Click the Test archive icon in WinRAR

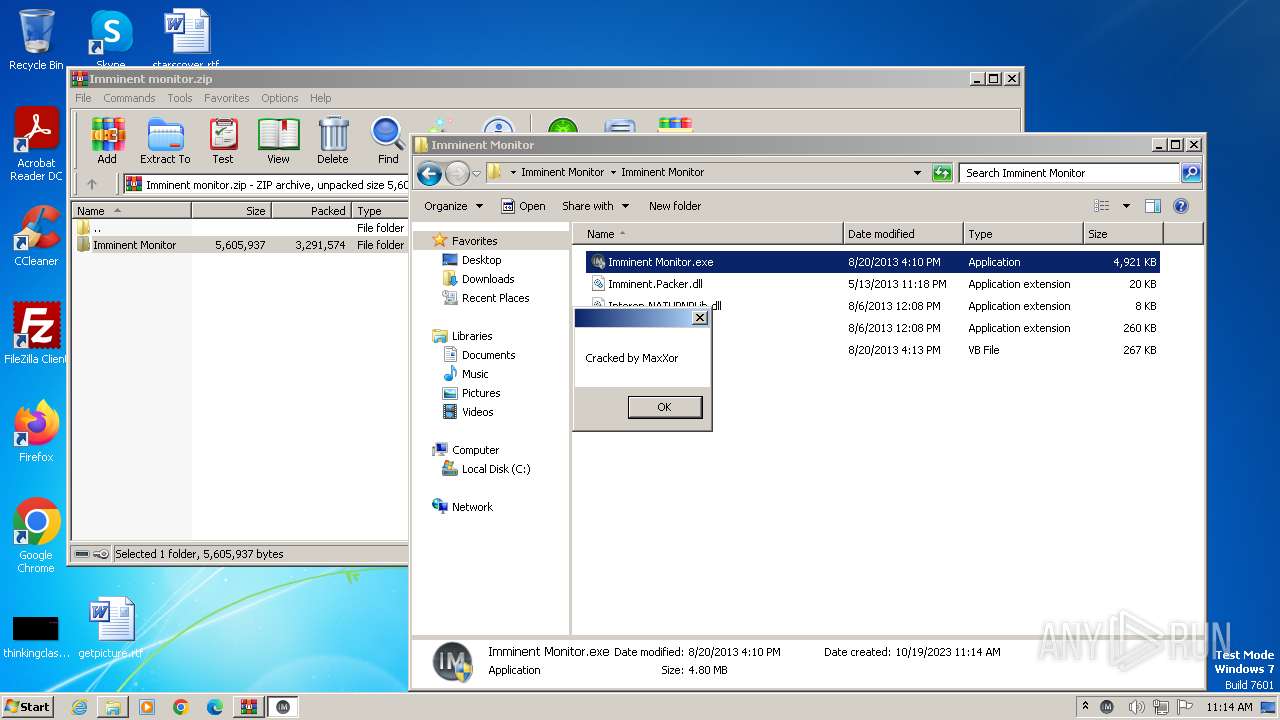click(x=223, y=141)
